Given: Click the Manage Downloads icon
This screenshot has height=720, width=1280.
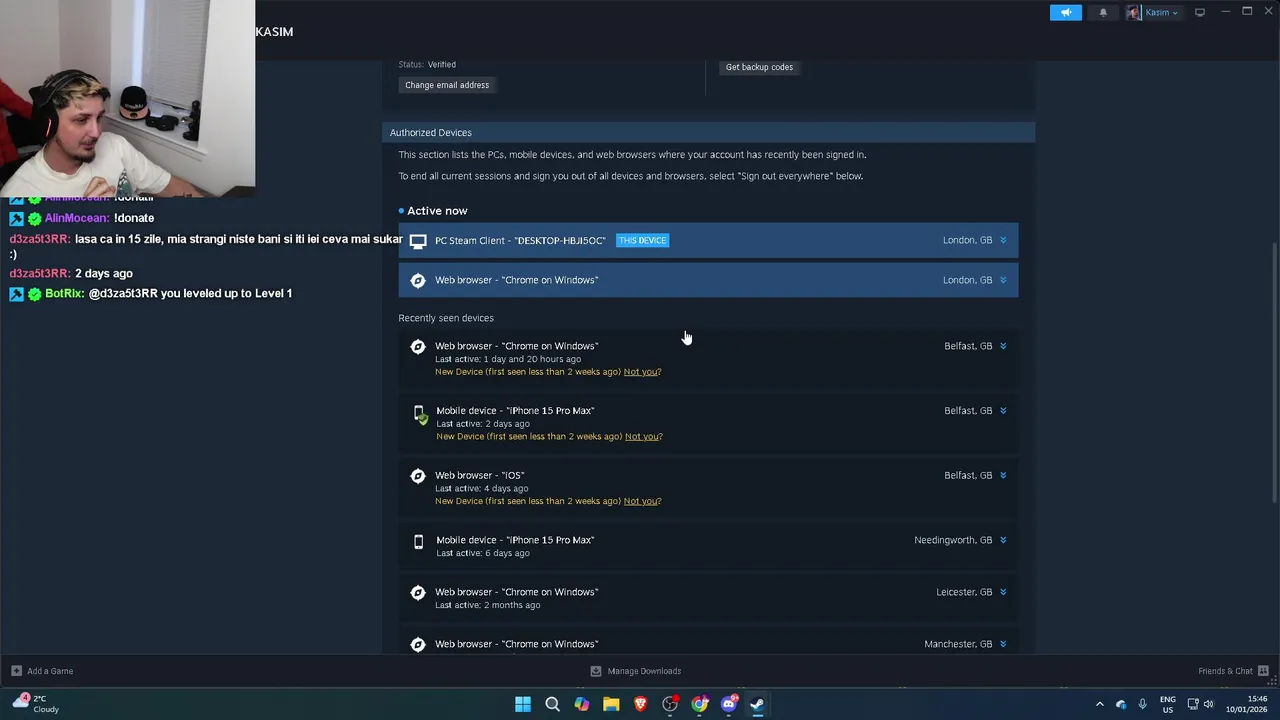Looking at the screenshot, I should click(596, 671).
